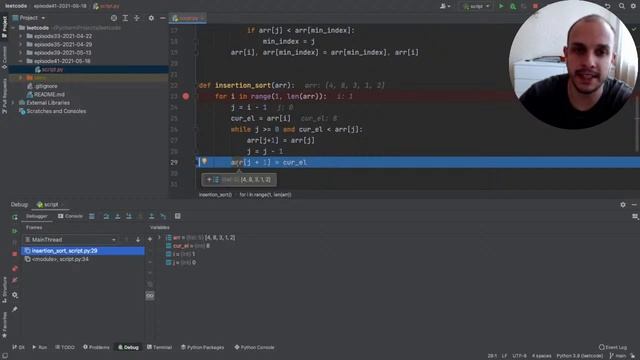Open Python Packages tool window
640x360 pixels.
point(202,347)
